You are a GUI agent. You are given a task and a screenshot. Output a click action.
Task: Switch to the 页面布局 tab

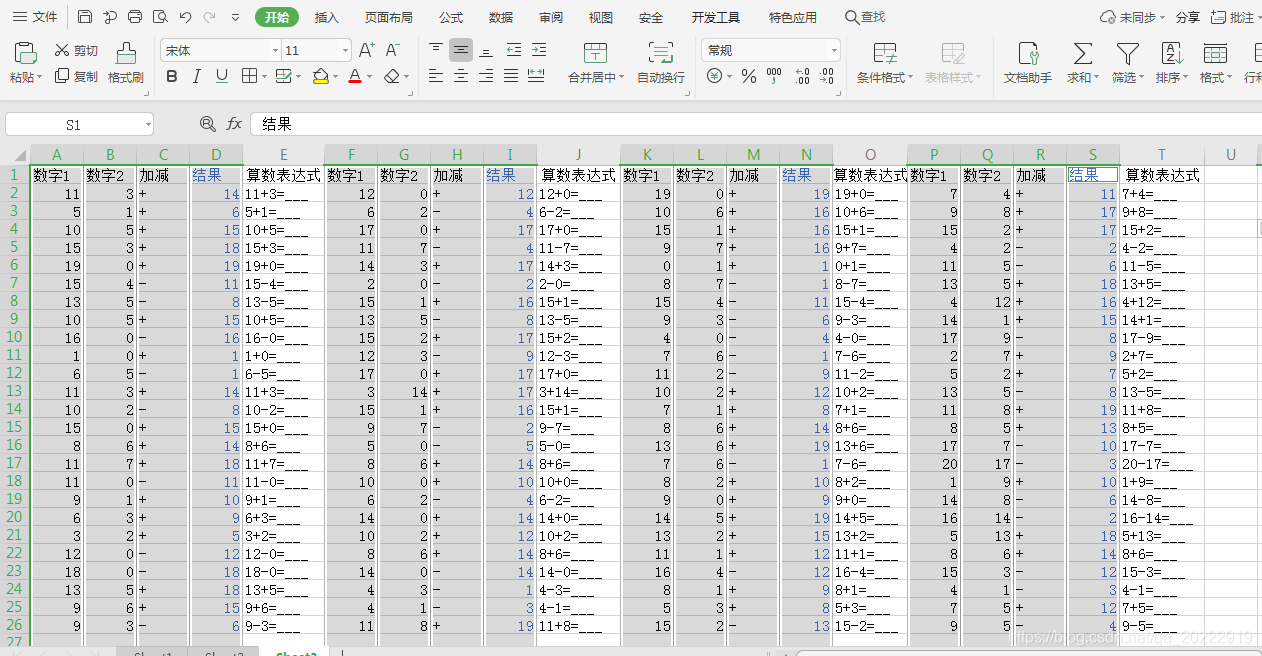click(388, 17)
